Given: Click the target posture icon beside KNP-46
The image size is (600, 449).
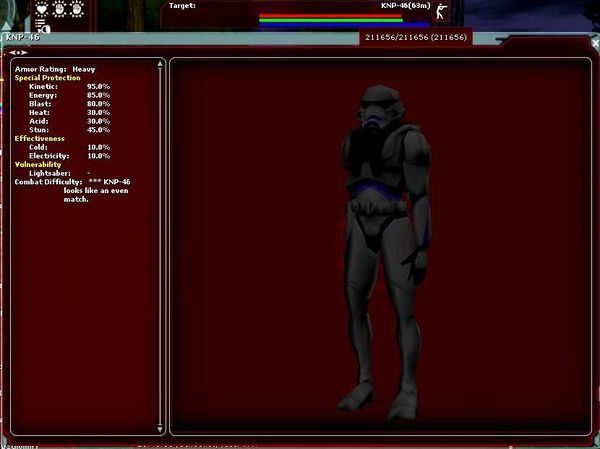Looking at the screenshot, I should [x=441, y=13].
